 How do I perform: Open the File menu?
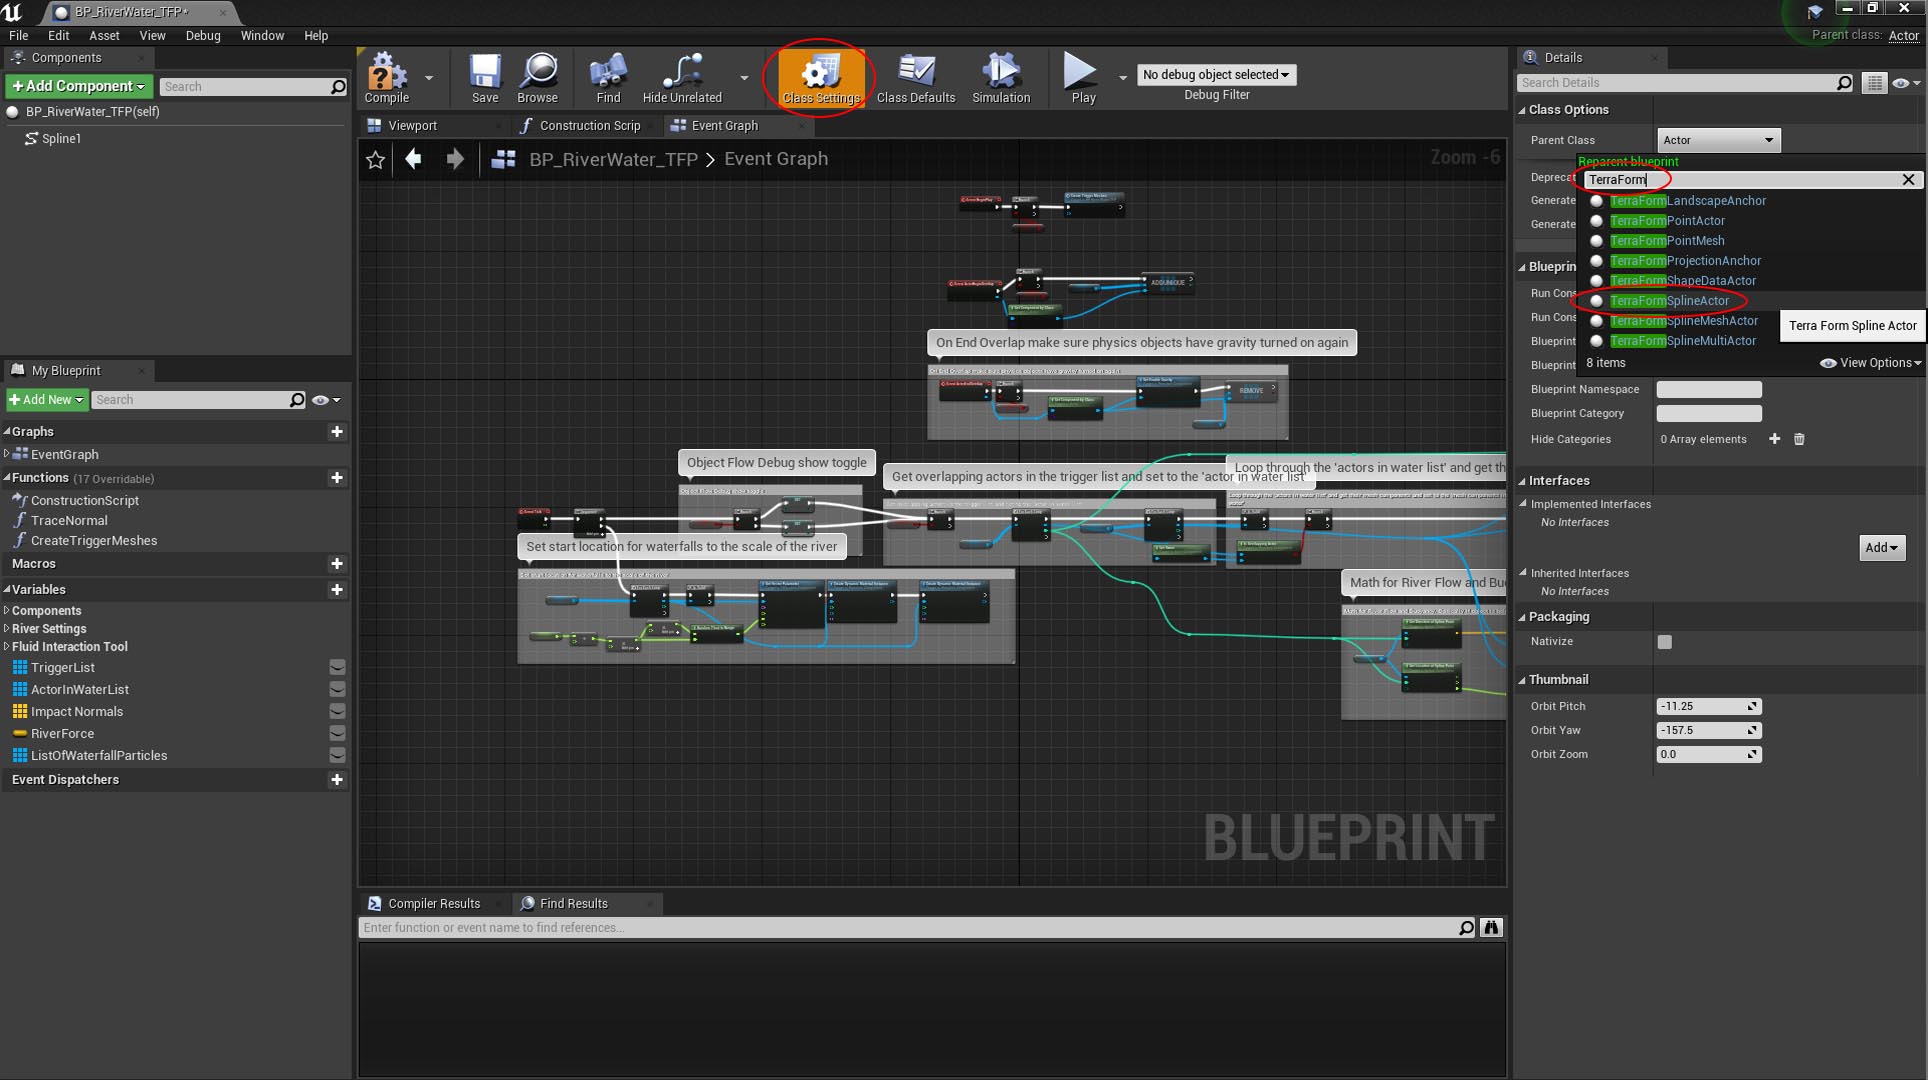click(18, 36)
